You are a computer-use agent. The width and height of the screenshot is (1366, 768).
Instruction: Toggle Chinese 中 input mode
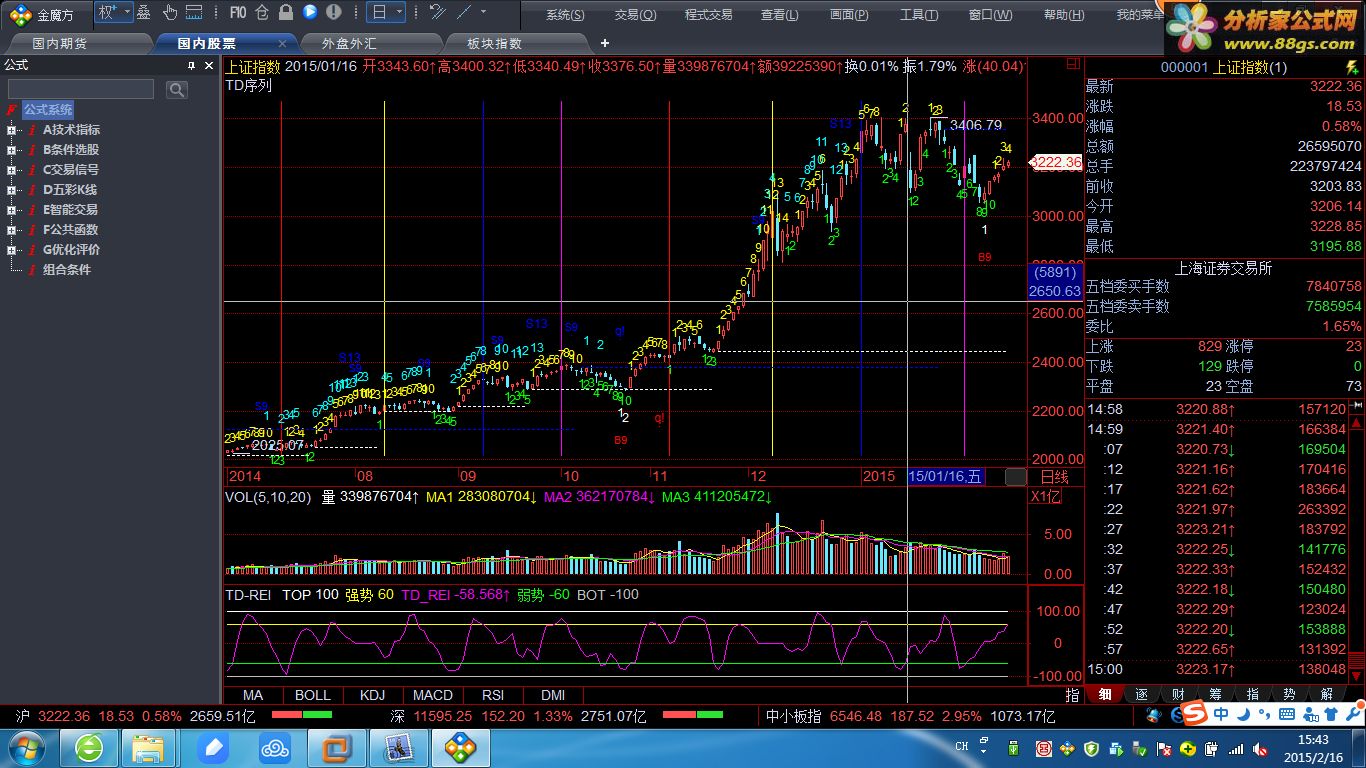click(1222, 713)
